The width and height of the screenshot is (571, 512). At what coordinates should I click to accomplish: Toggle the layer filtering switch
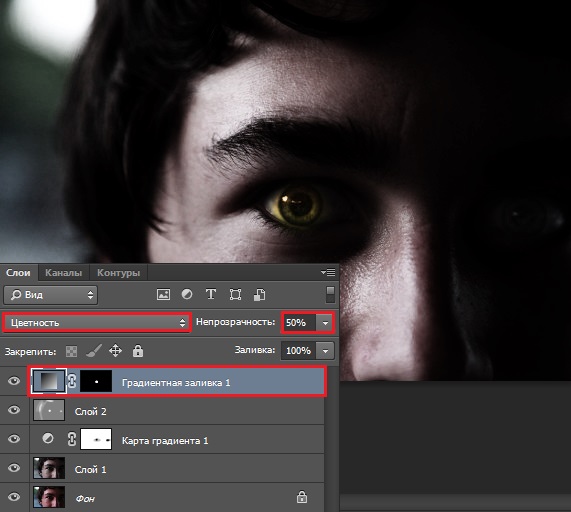coord(330,294)
